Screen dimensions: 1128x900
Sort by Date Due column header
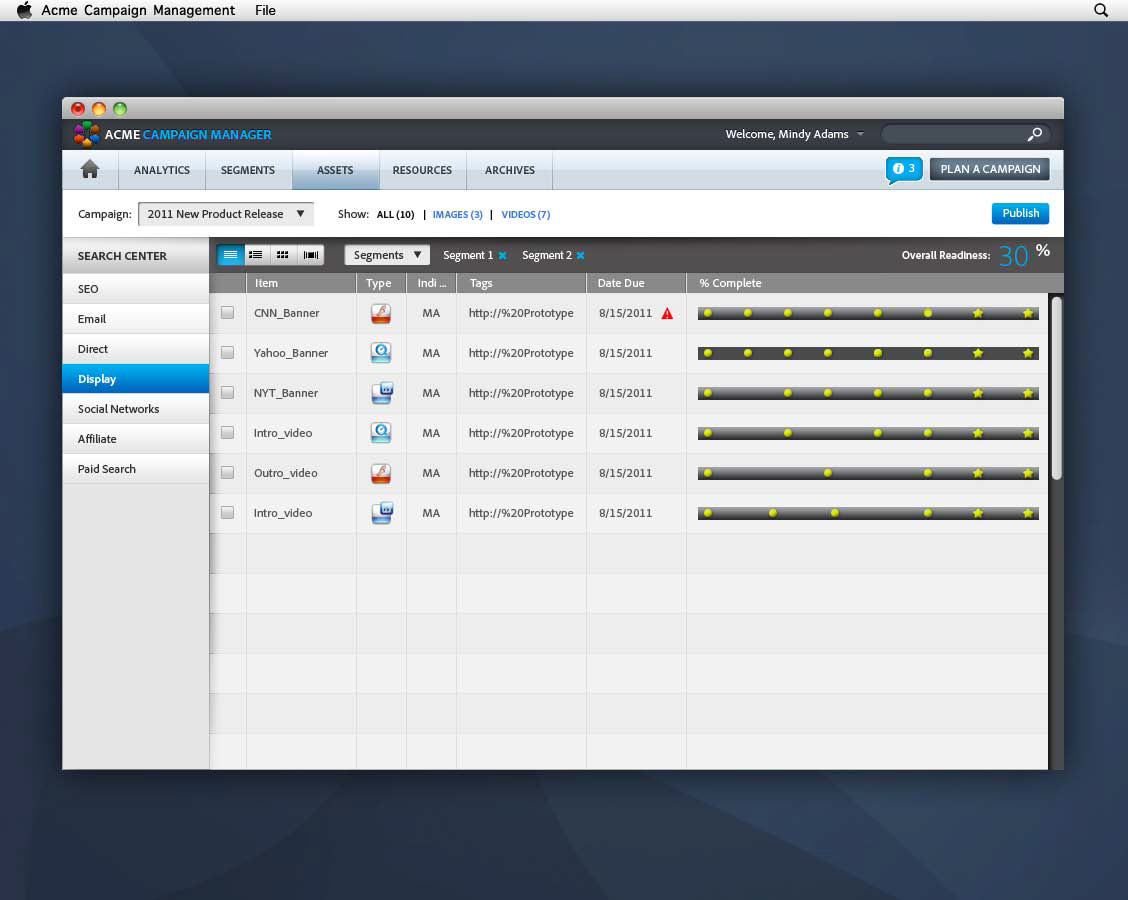point(636,283)
